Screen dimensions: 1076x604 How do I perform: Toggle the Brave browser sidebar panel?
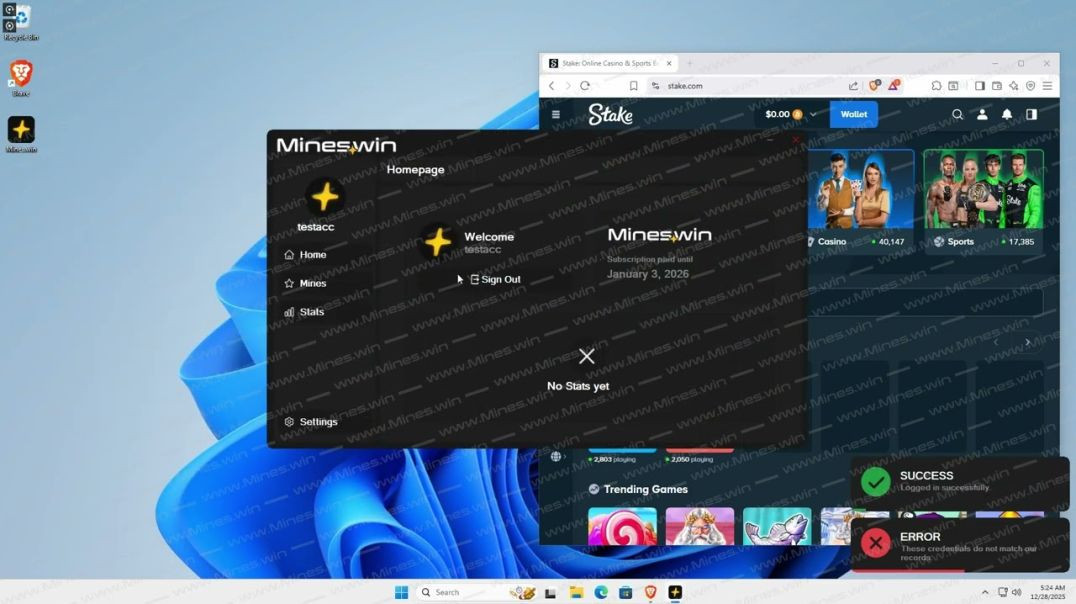coord(980,86)
